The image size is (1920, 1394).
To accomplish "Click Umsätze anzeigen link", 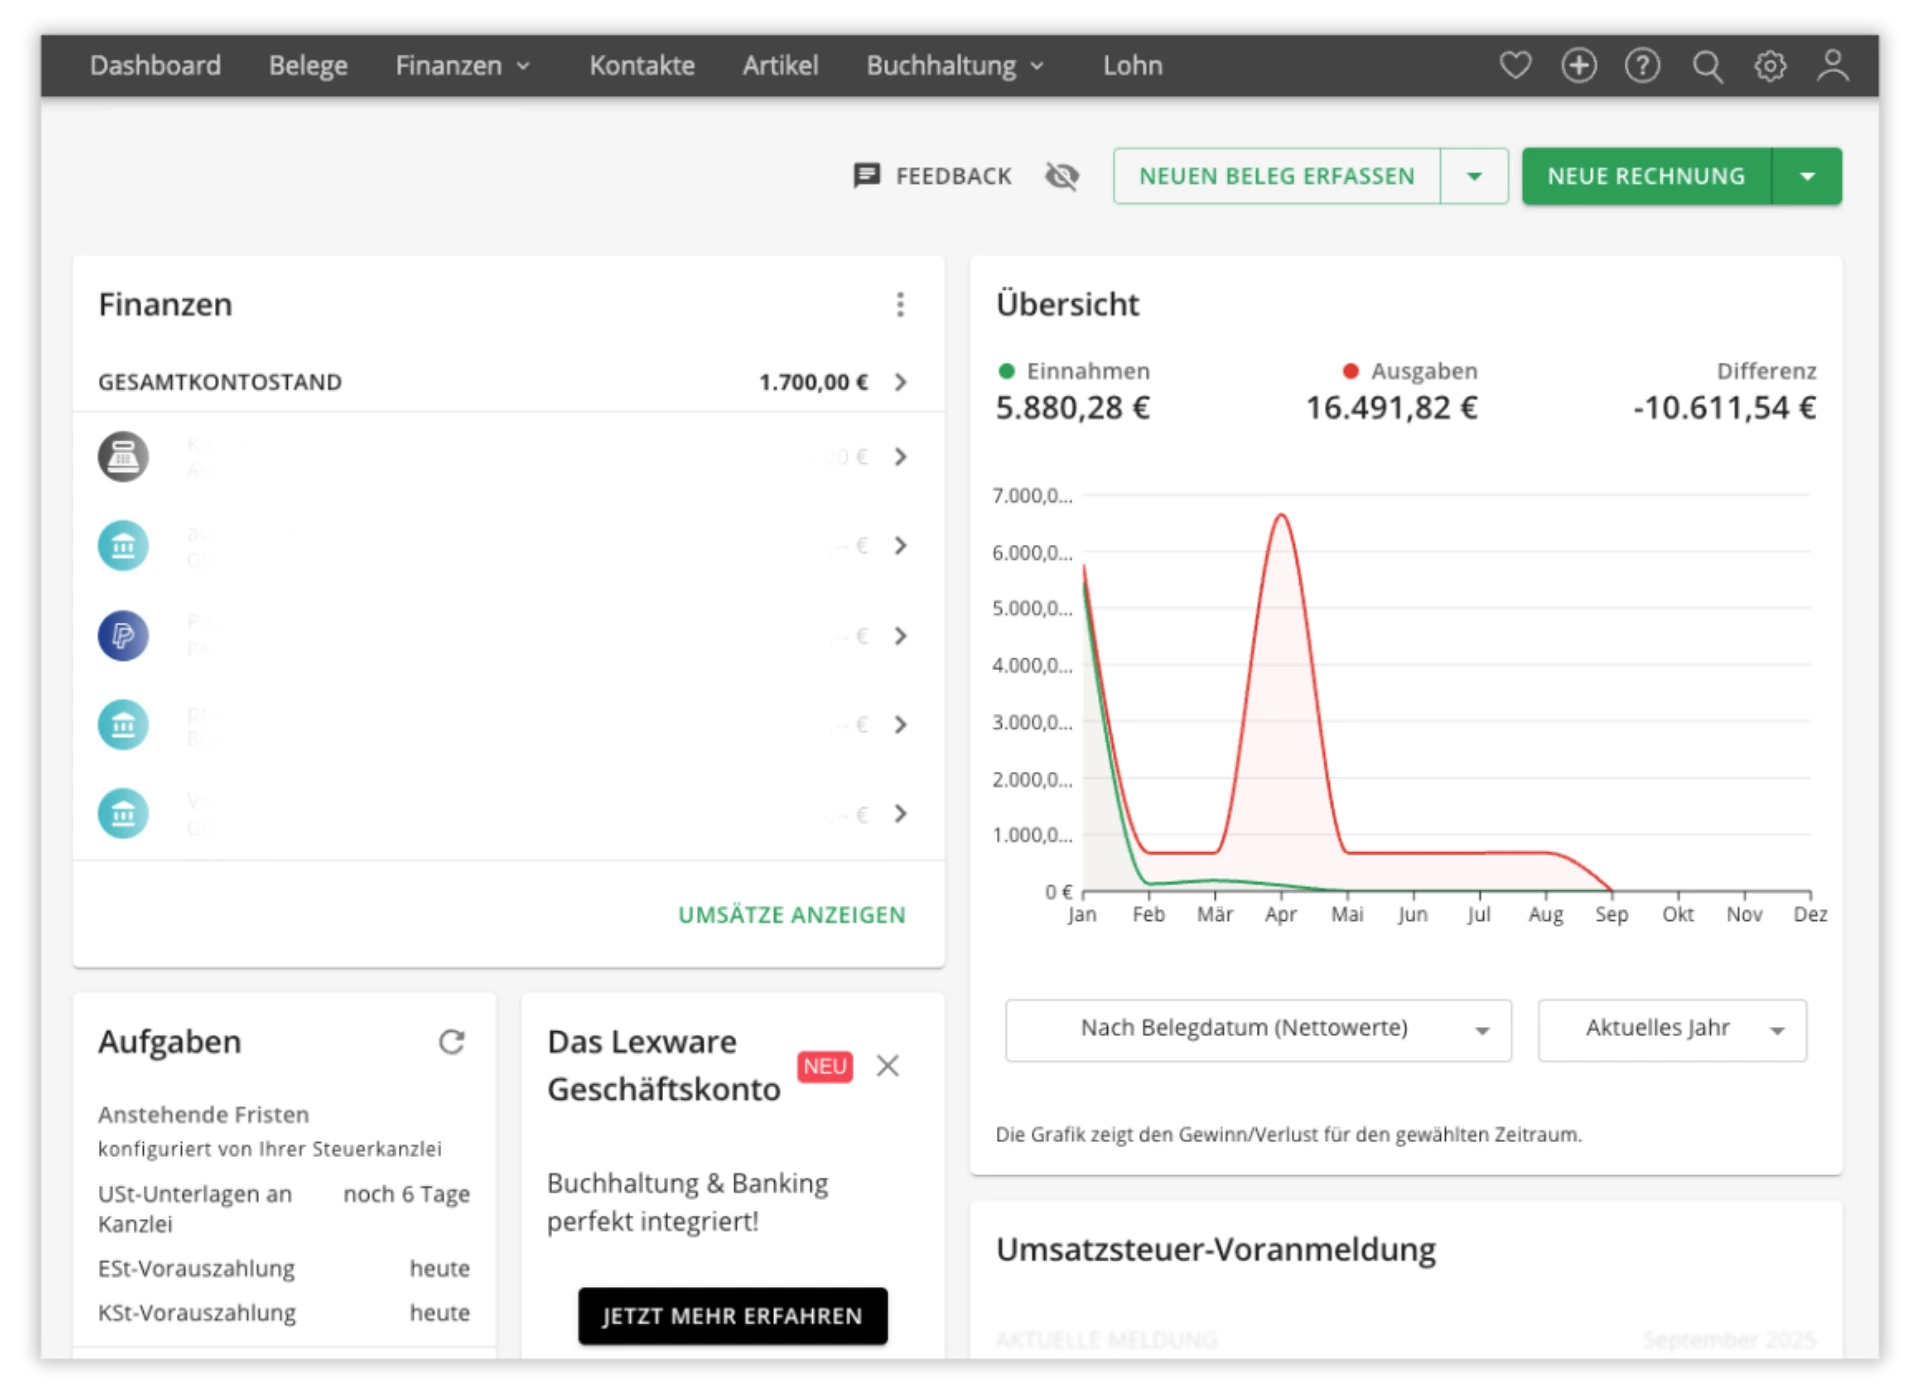I will (x=792, y=915).
